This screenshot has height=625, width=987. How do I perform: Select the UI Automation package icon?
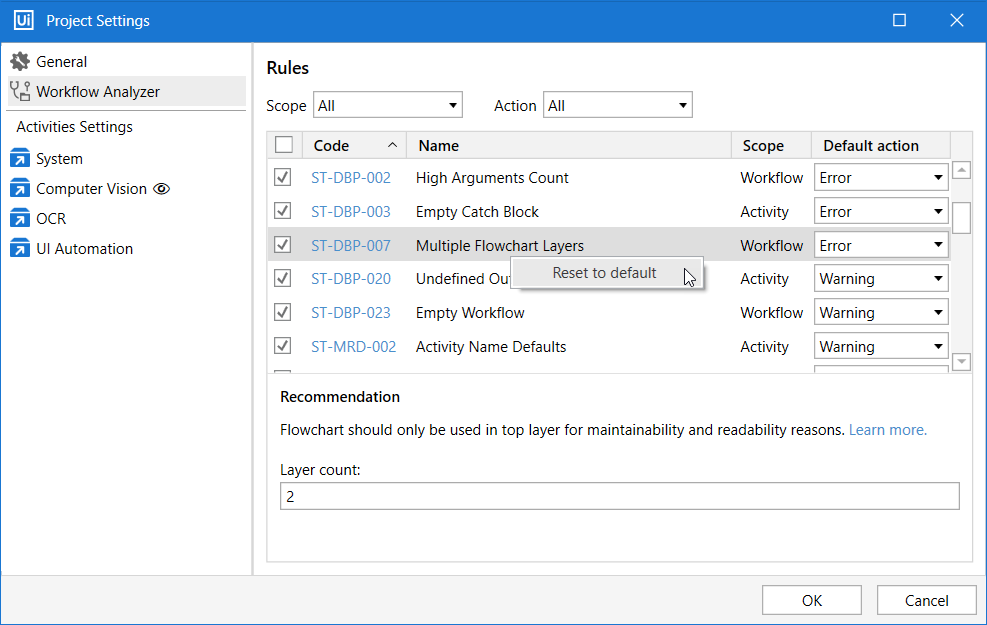(20, 249)
